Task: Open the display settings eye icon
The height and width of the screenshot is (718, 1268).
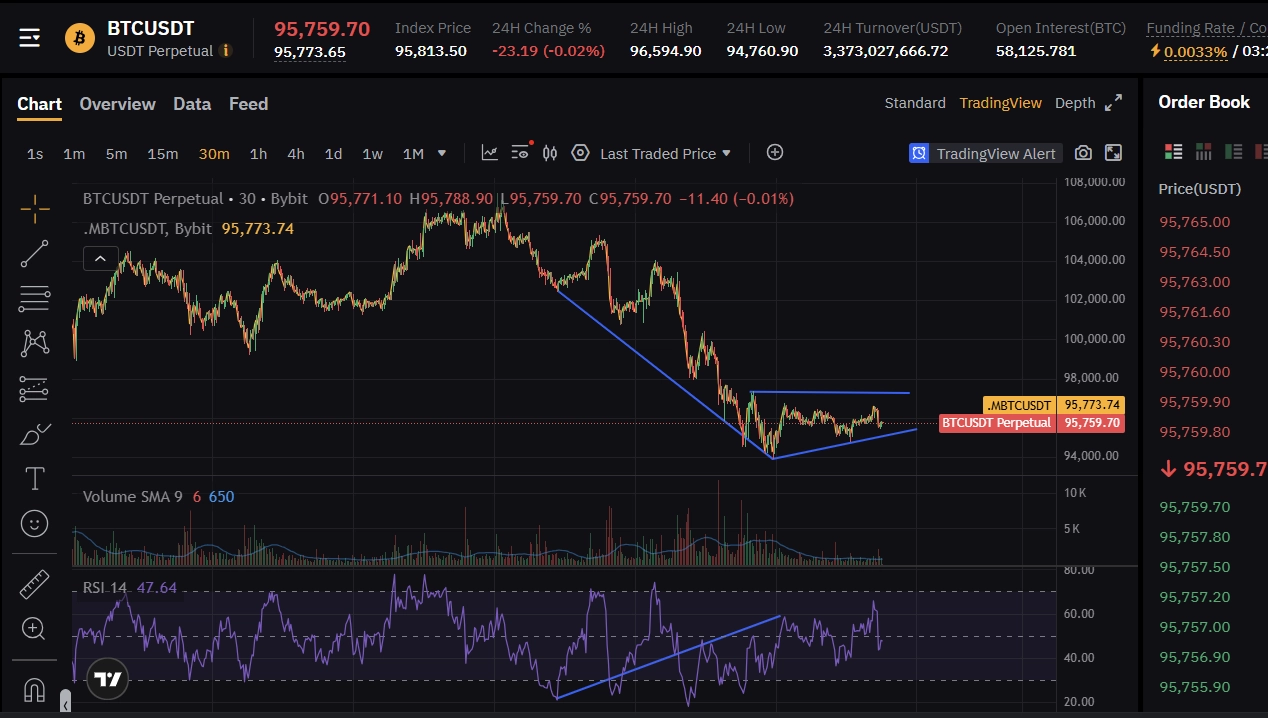Action: [521, 152]
